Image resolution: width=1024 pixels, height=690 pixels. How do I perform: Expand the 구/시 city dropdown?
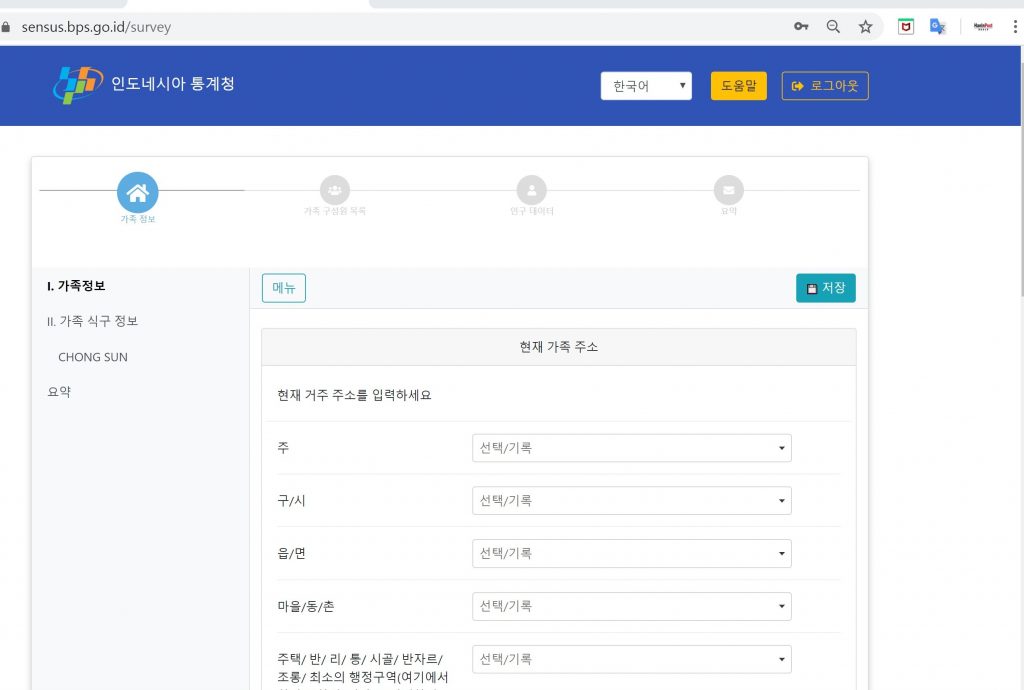tap(631, 500)
